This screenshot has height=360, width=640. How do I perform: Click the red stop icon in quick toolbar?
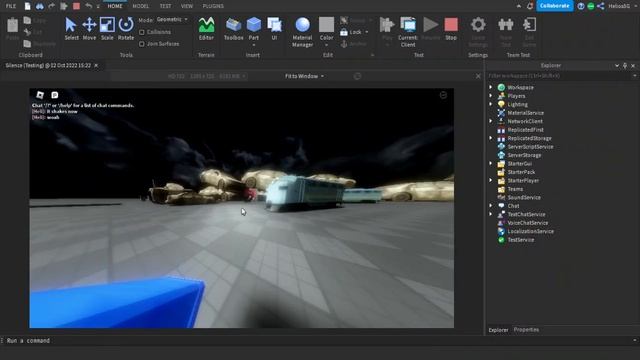click(x=76, y=6)
